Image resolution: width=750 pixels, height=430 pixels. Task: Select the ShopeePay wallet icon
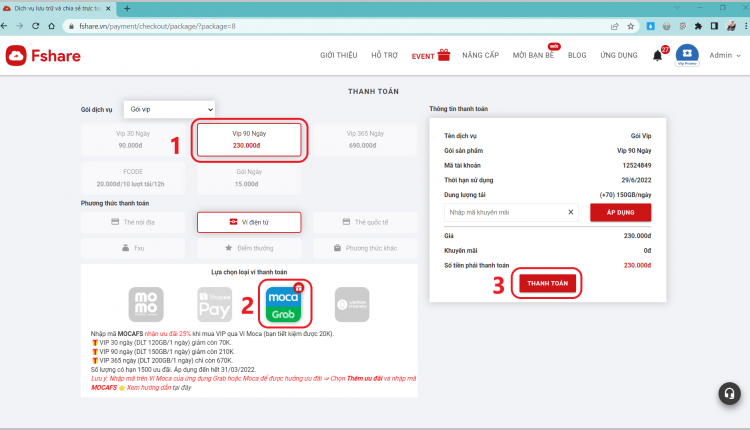click(215, 304)
